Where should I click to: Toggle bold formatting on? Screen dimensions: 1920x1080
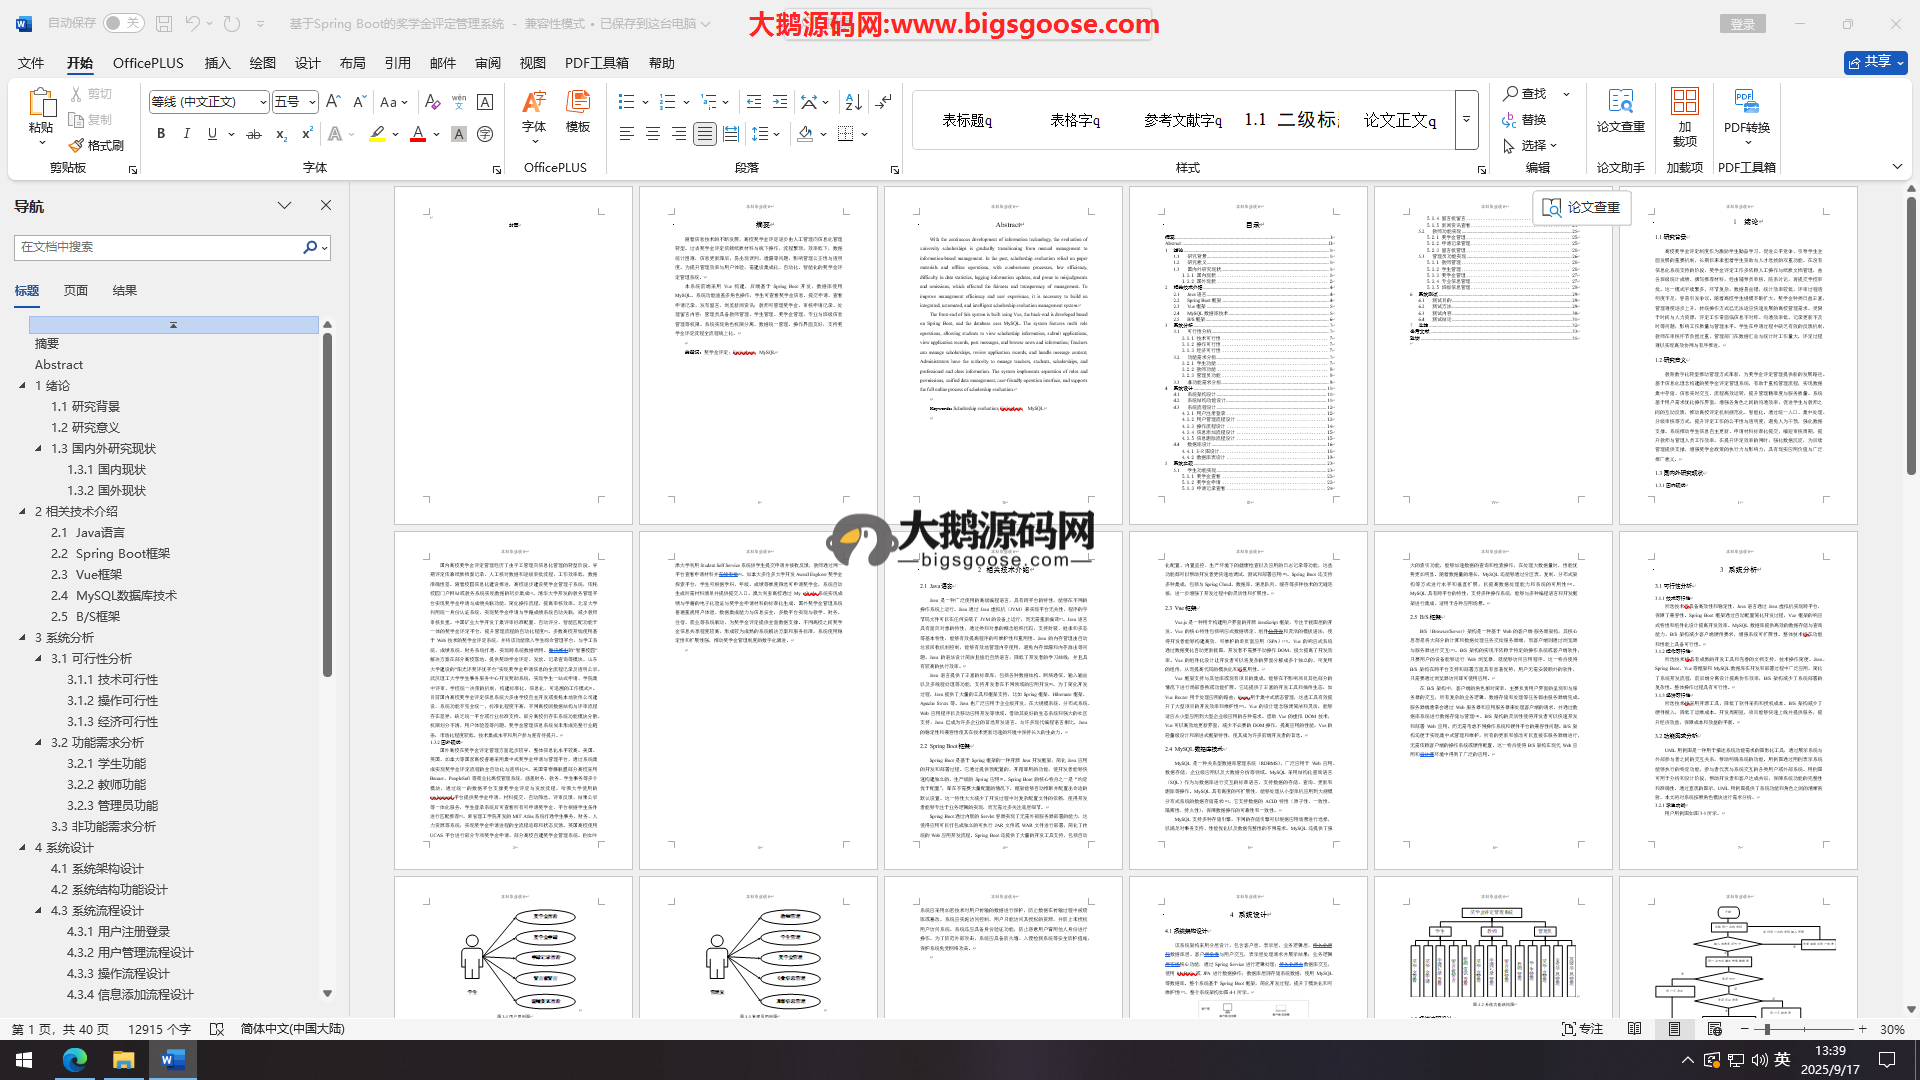pos(161,133)
